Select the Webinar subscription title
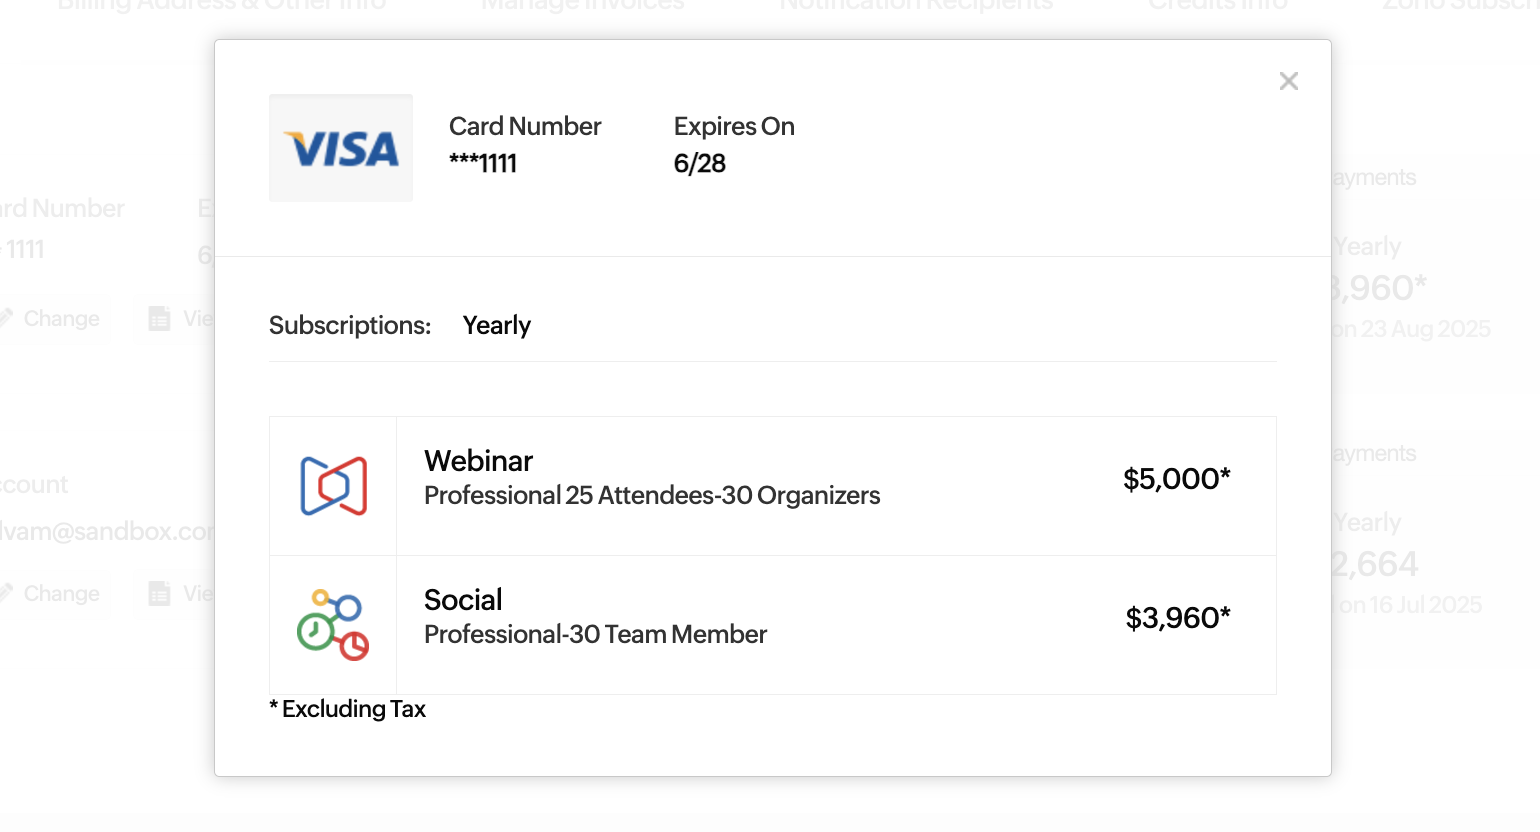 pyautogui.click(x=478, y=461)
